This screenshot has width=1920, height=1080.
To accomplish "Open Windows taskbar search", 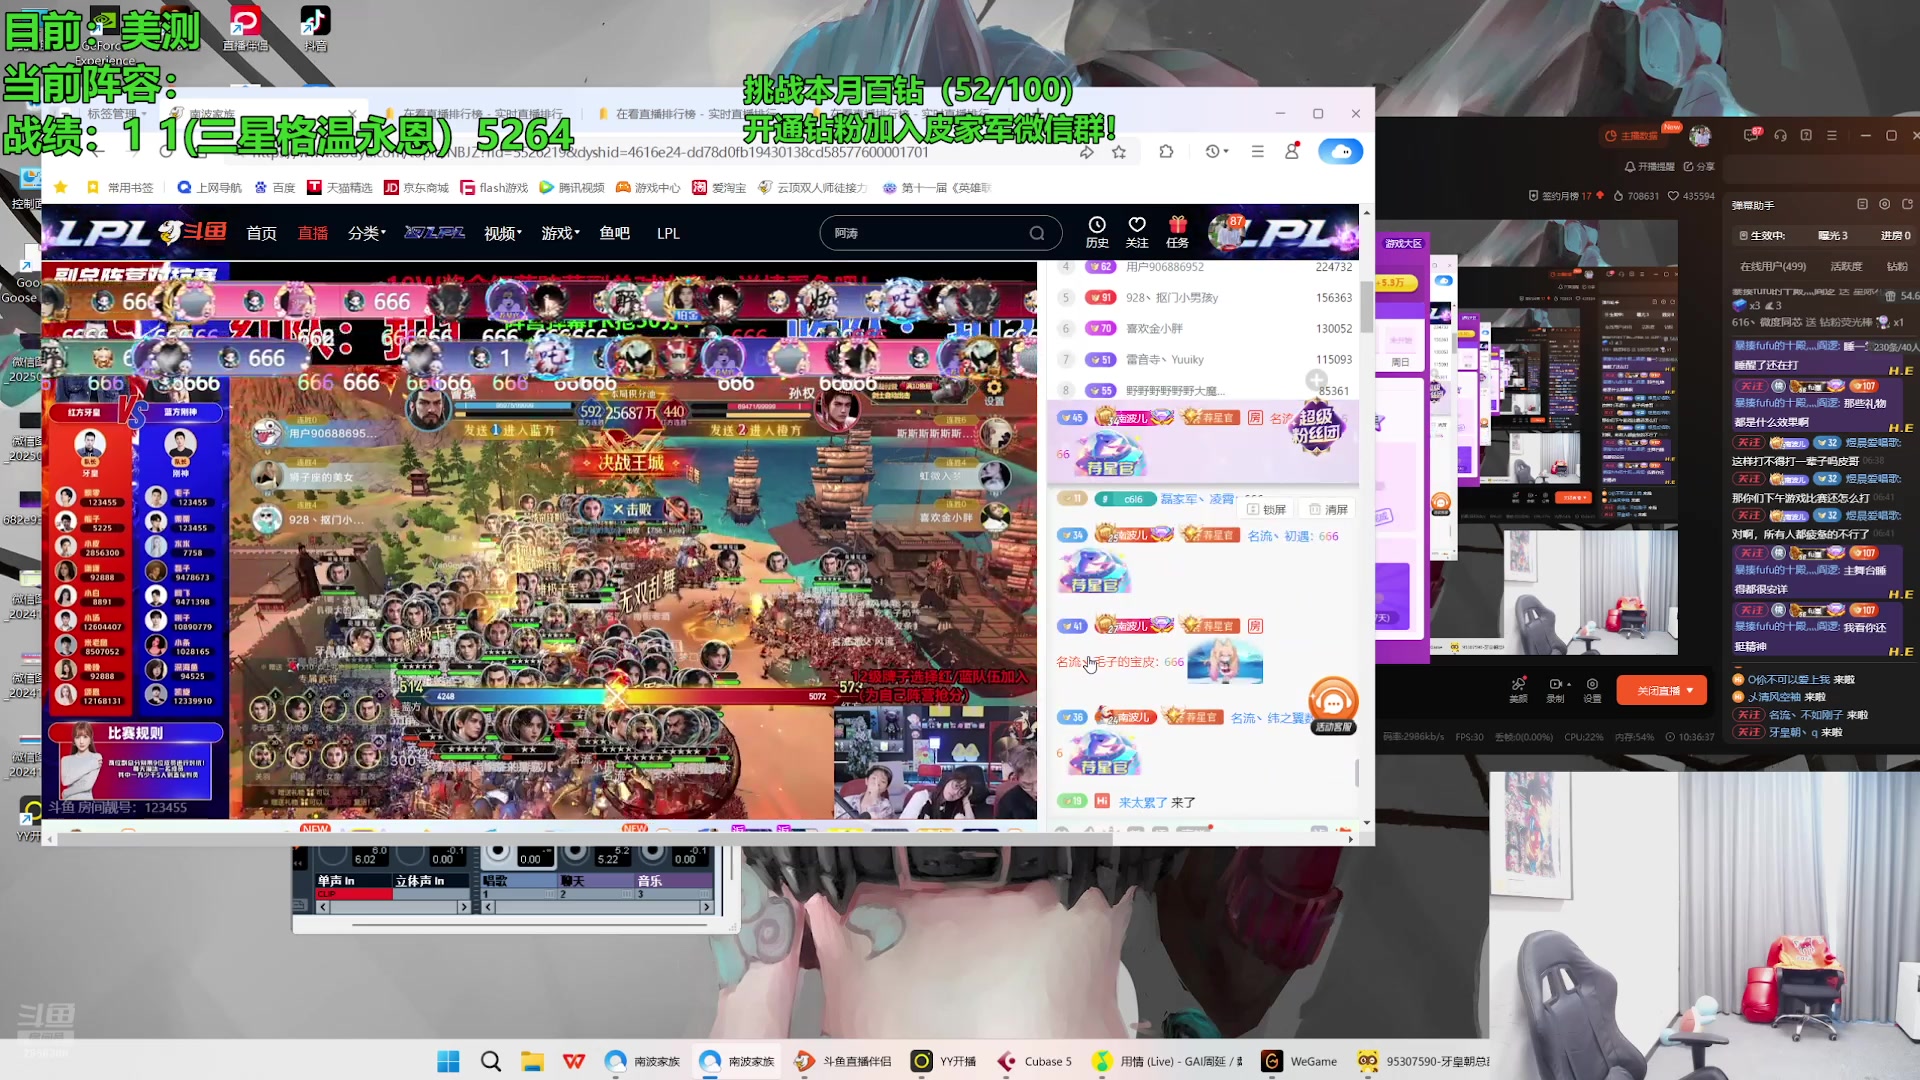I will tap(490, 1061).
